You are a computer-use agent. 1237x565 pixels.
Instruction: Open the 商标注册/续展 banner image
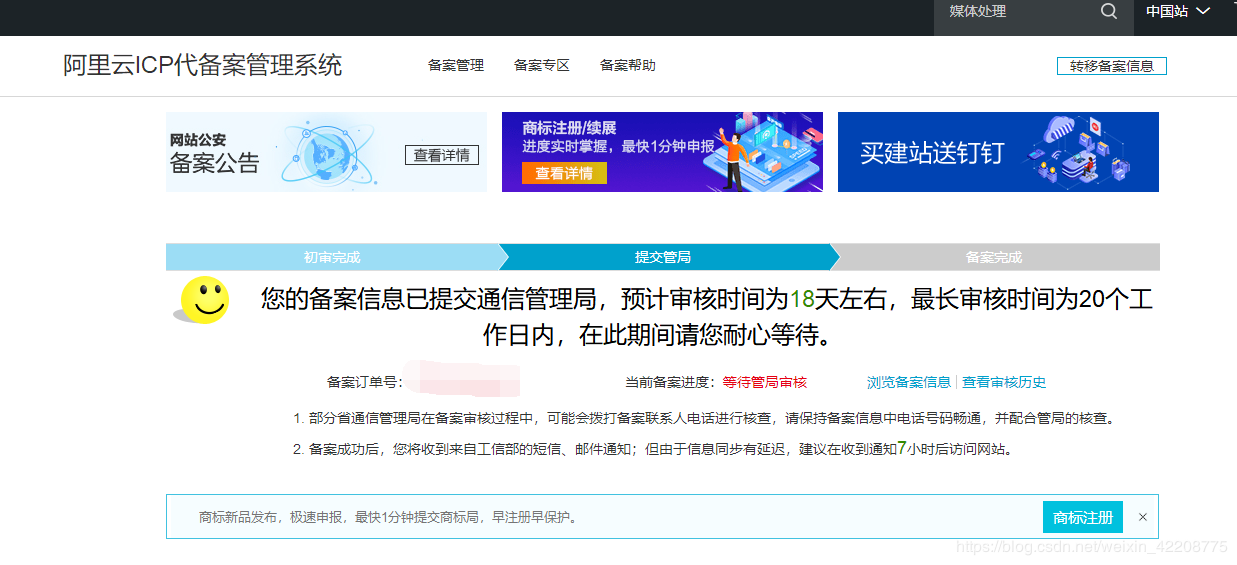662,152
